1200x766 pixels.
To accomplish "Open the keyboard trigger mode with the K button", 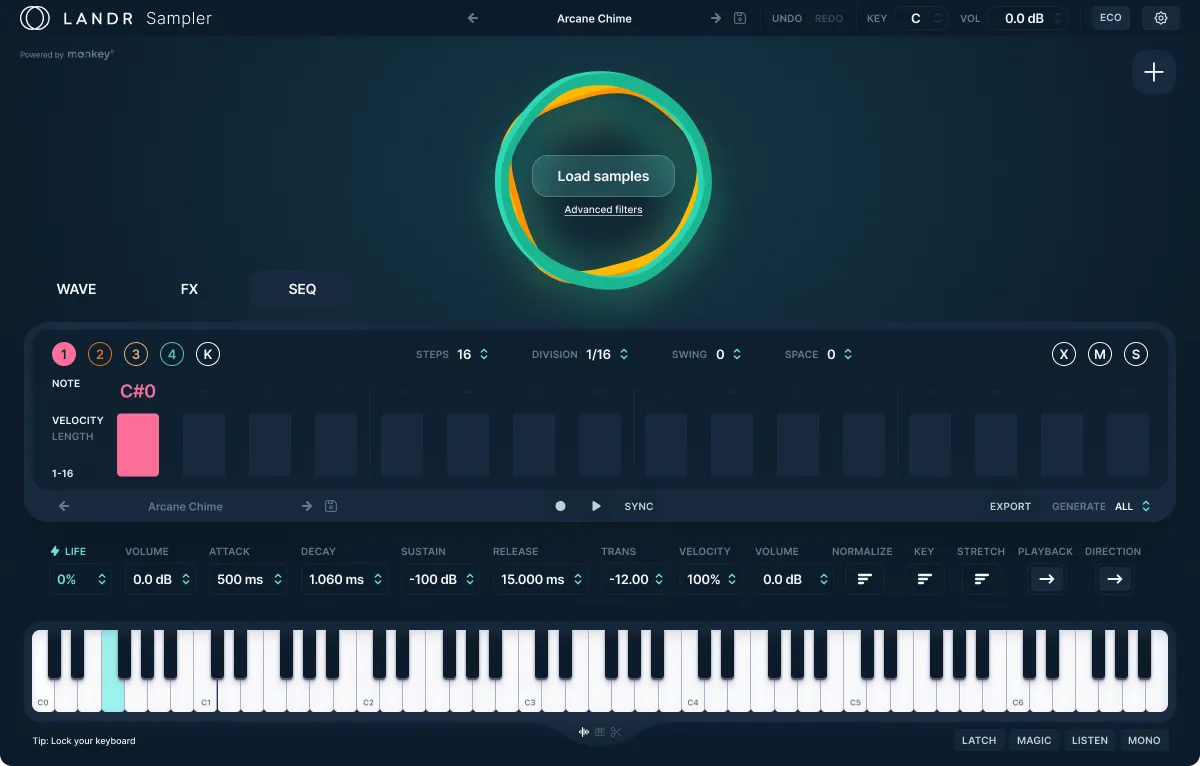I will coord(208,353).
